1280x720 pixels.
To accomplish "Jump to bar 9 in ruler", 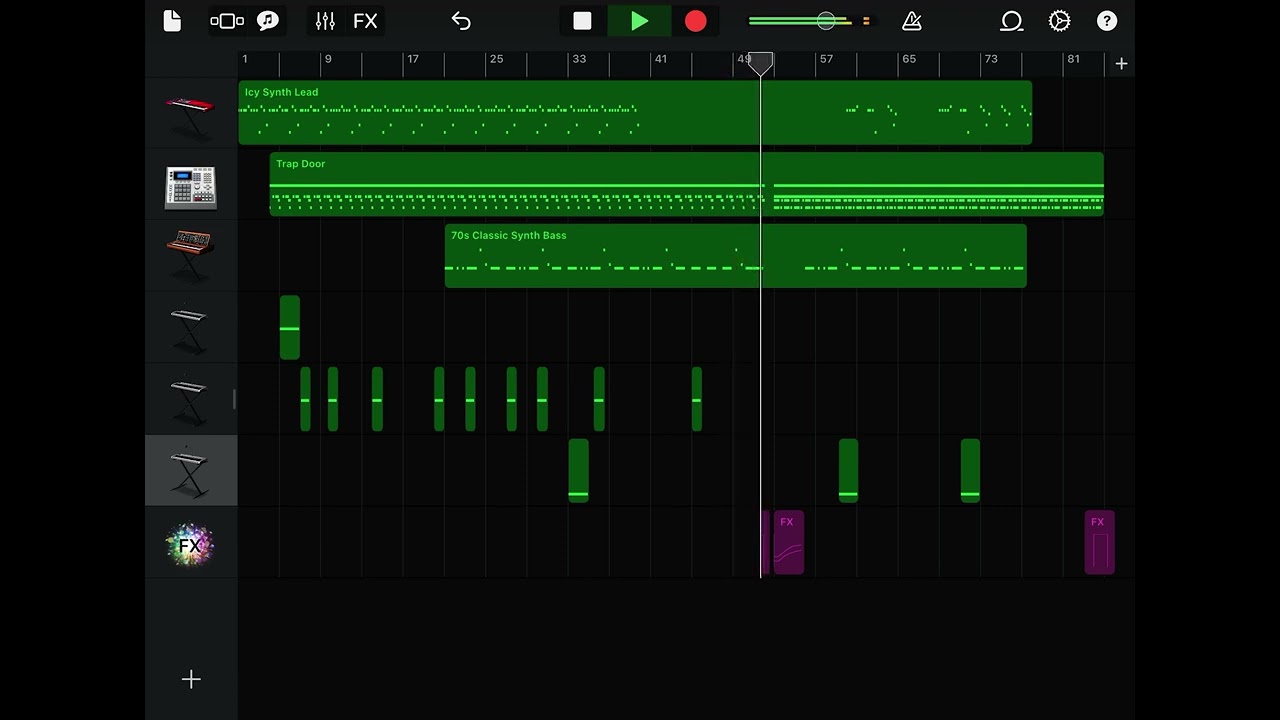I will tap(327, 59).
